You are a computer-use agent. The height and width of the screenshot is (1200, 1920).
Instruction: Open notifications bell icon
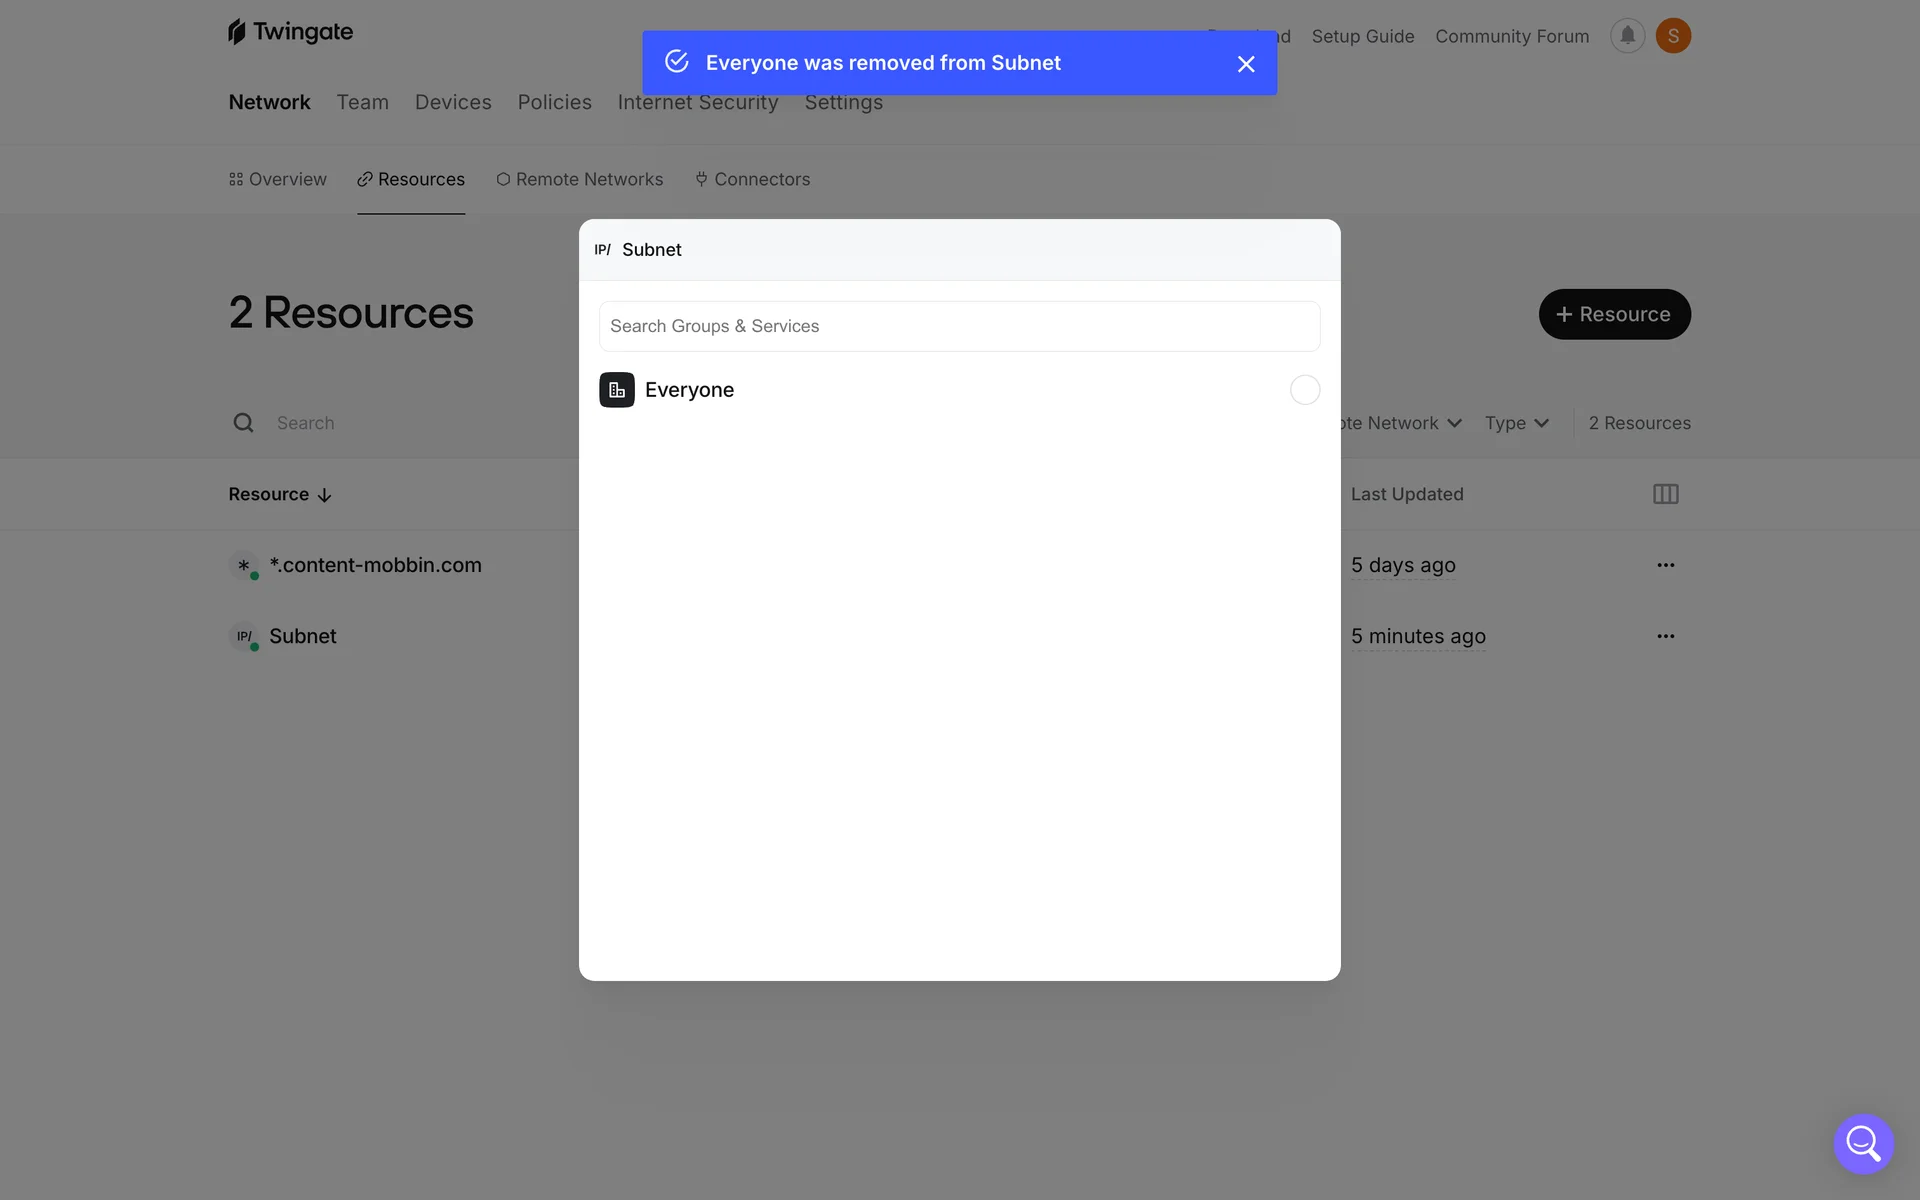[1627, 36]
